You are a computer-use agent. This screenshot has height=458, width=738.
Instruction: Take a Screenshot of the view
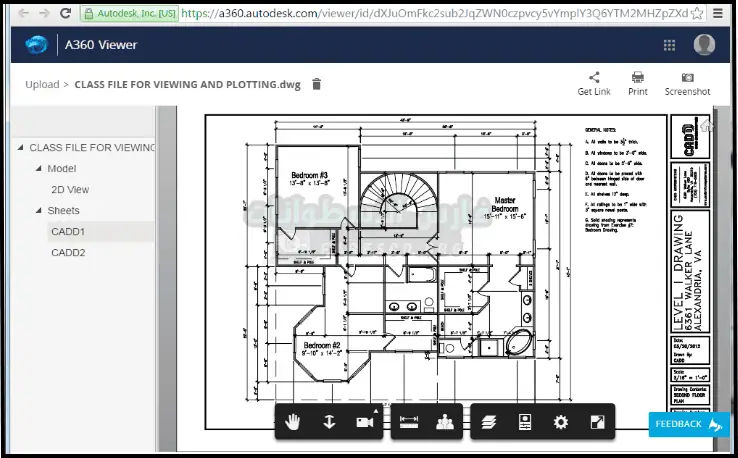(687, 84)
